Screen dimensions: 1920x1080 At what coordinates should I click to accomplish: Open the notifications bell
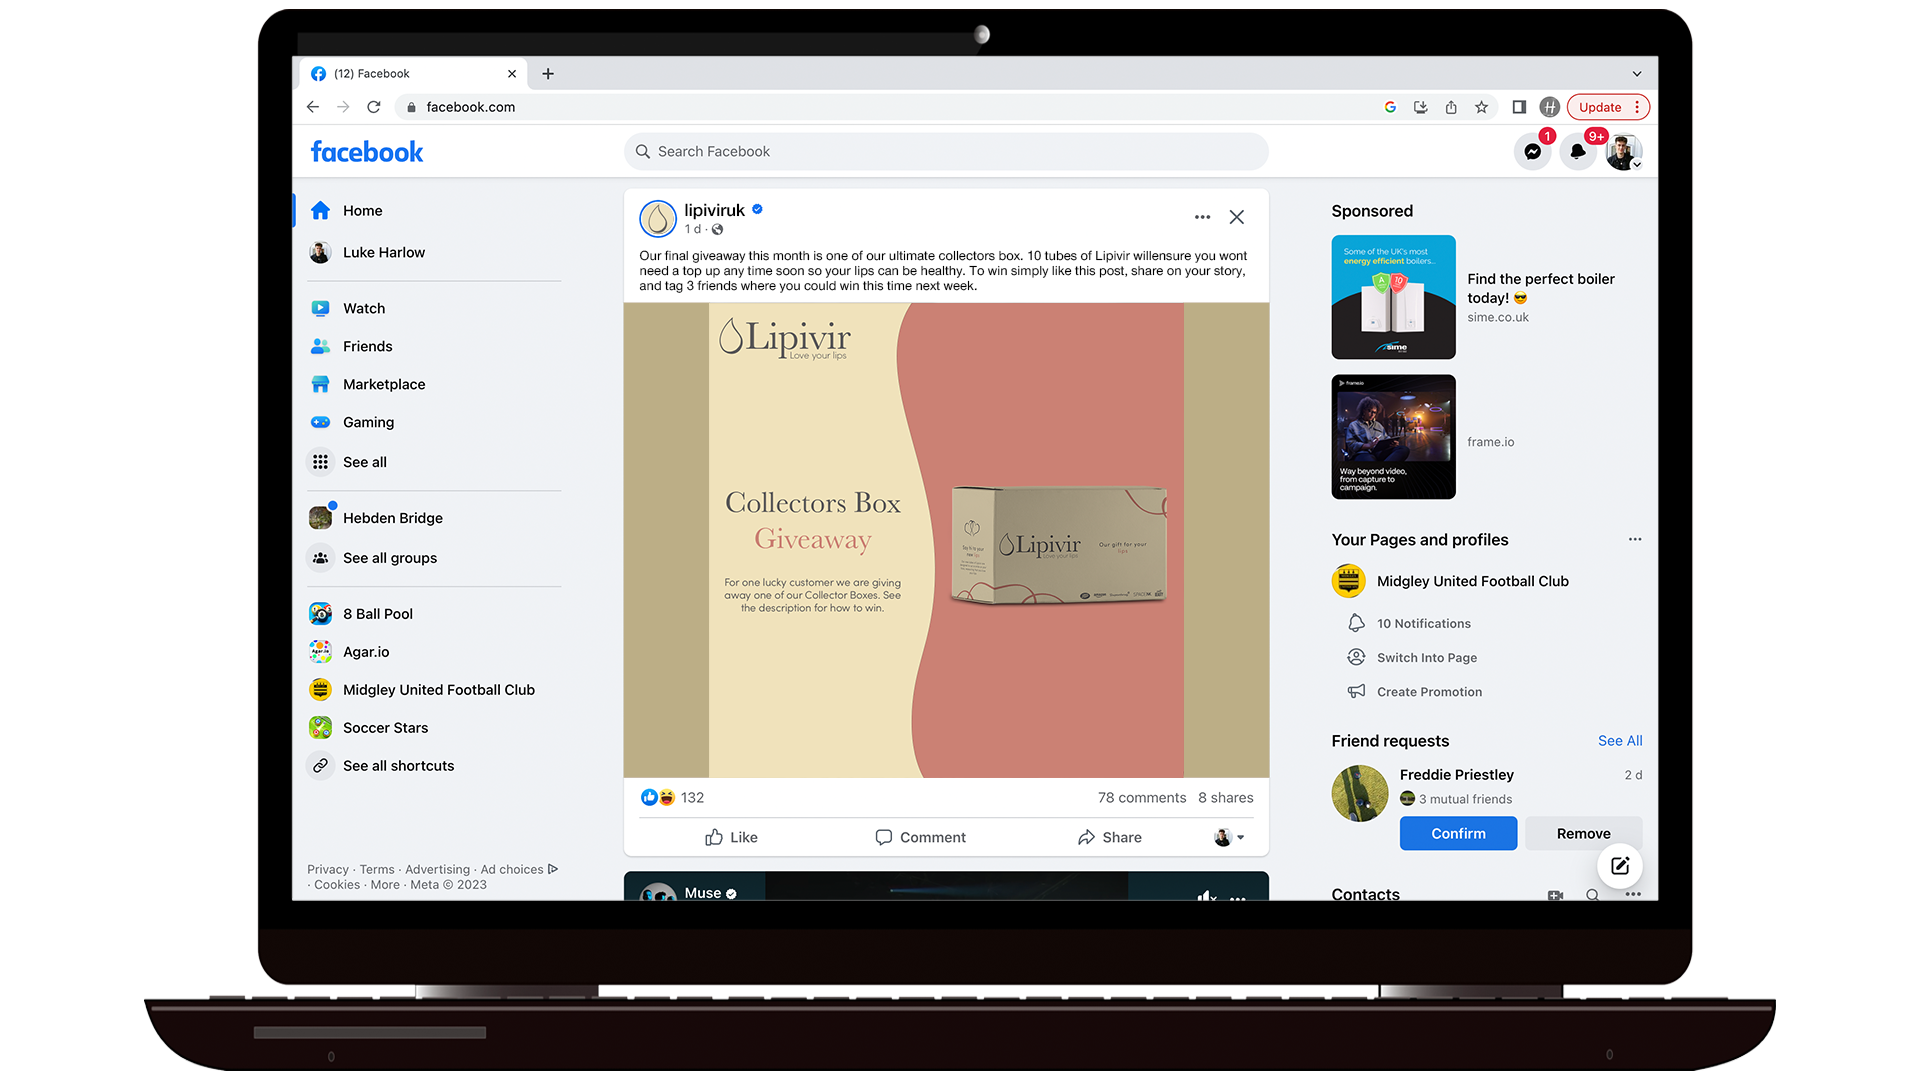1577,152
